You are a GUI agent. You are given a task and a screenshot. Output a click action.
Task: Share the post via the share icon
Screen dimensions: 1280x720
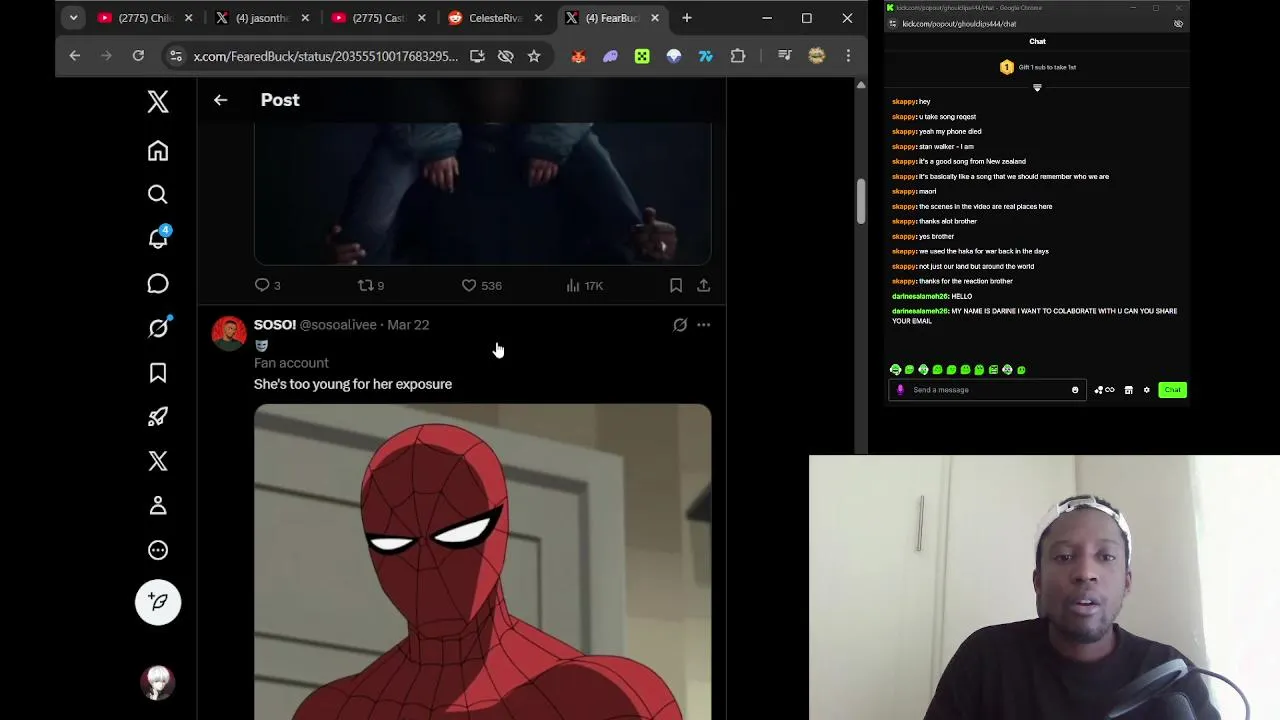[704, 285]
